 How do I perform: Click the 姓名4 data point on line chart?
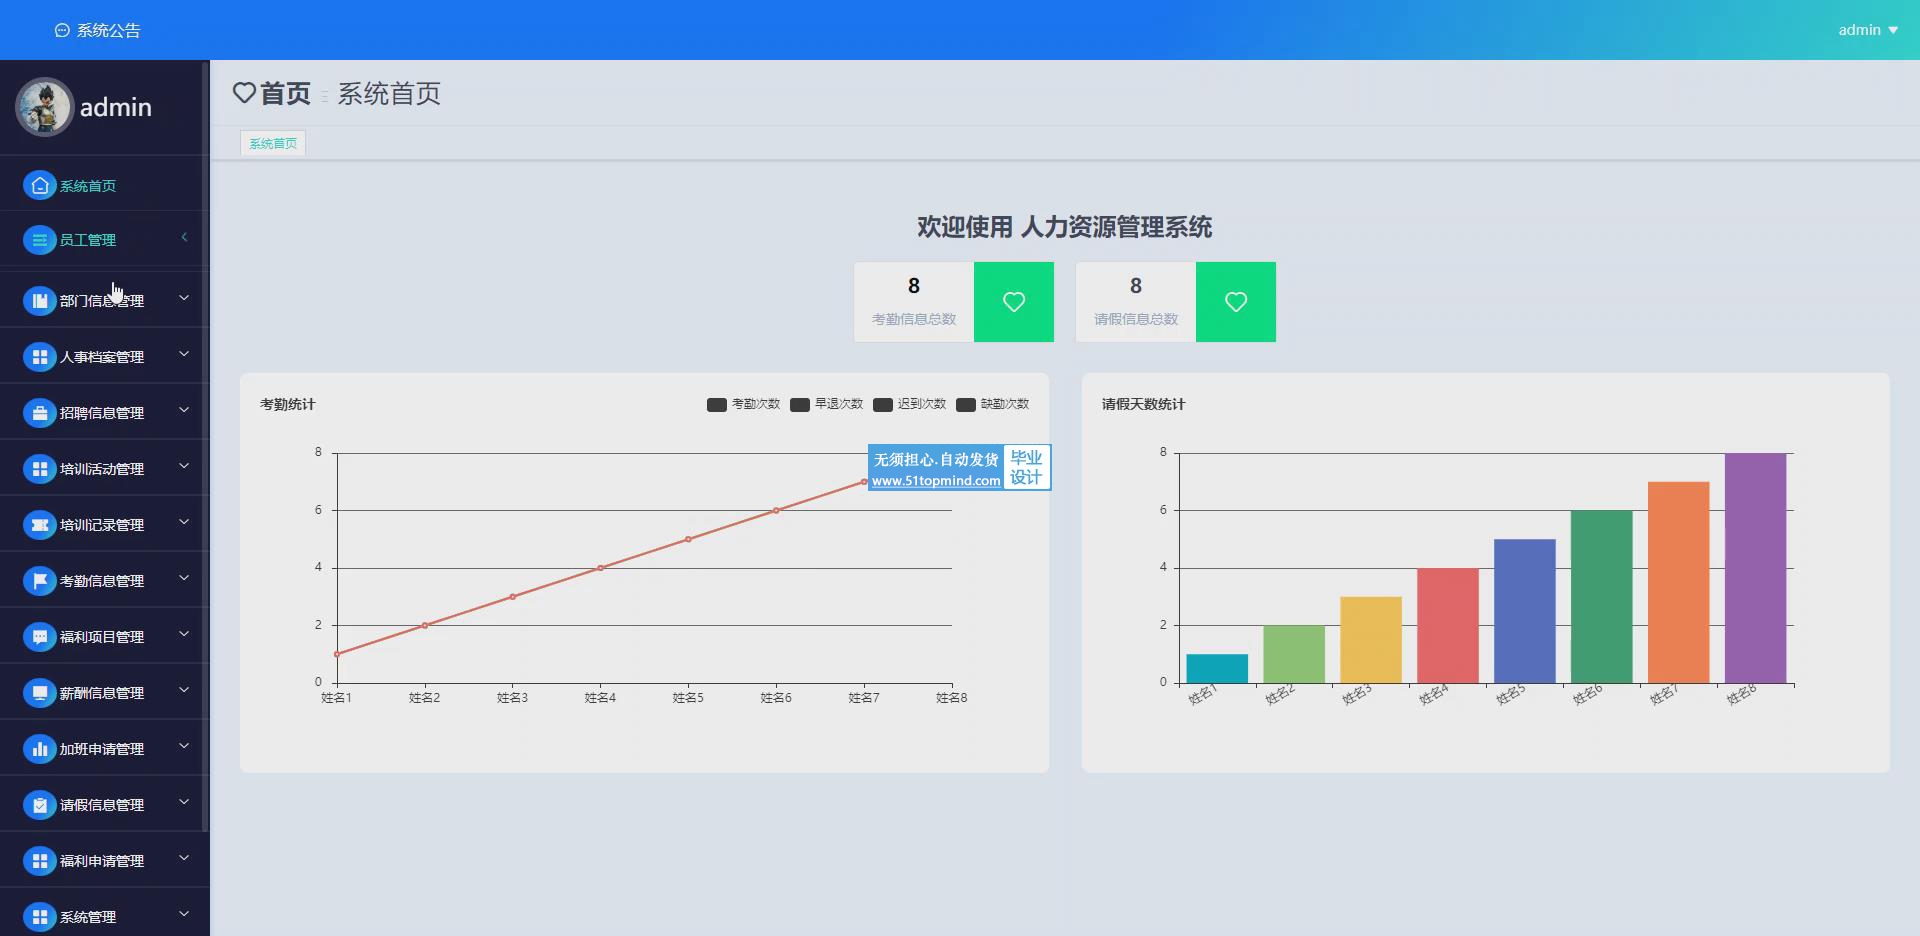[x=600, y=568]
